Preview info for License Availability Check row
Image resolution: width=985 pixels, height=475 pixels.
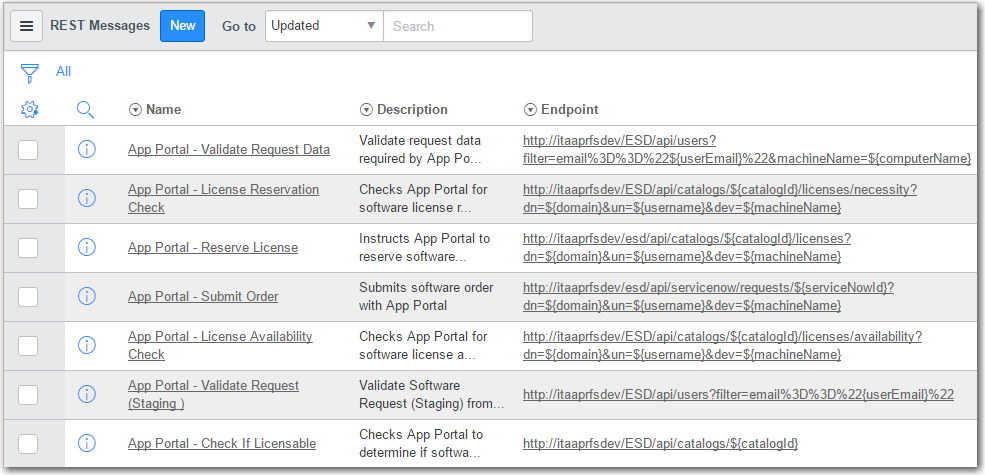(x=87, y=345)
